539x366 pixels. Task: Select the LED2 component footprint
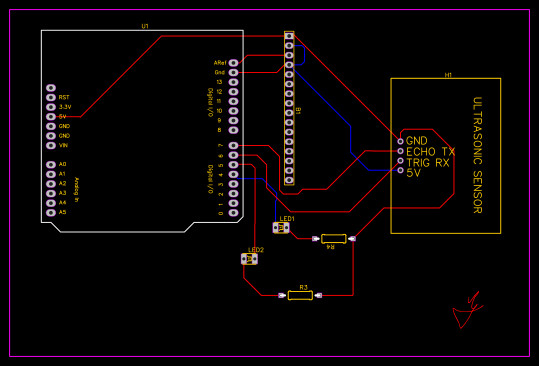[249, 259]
